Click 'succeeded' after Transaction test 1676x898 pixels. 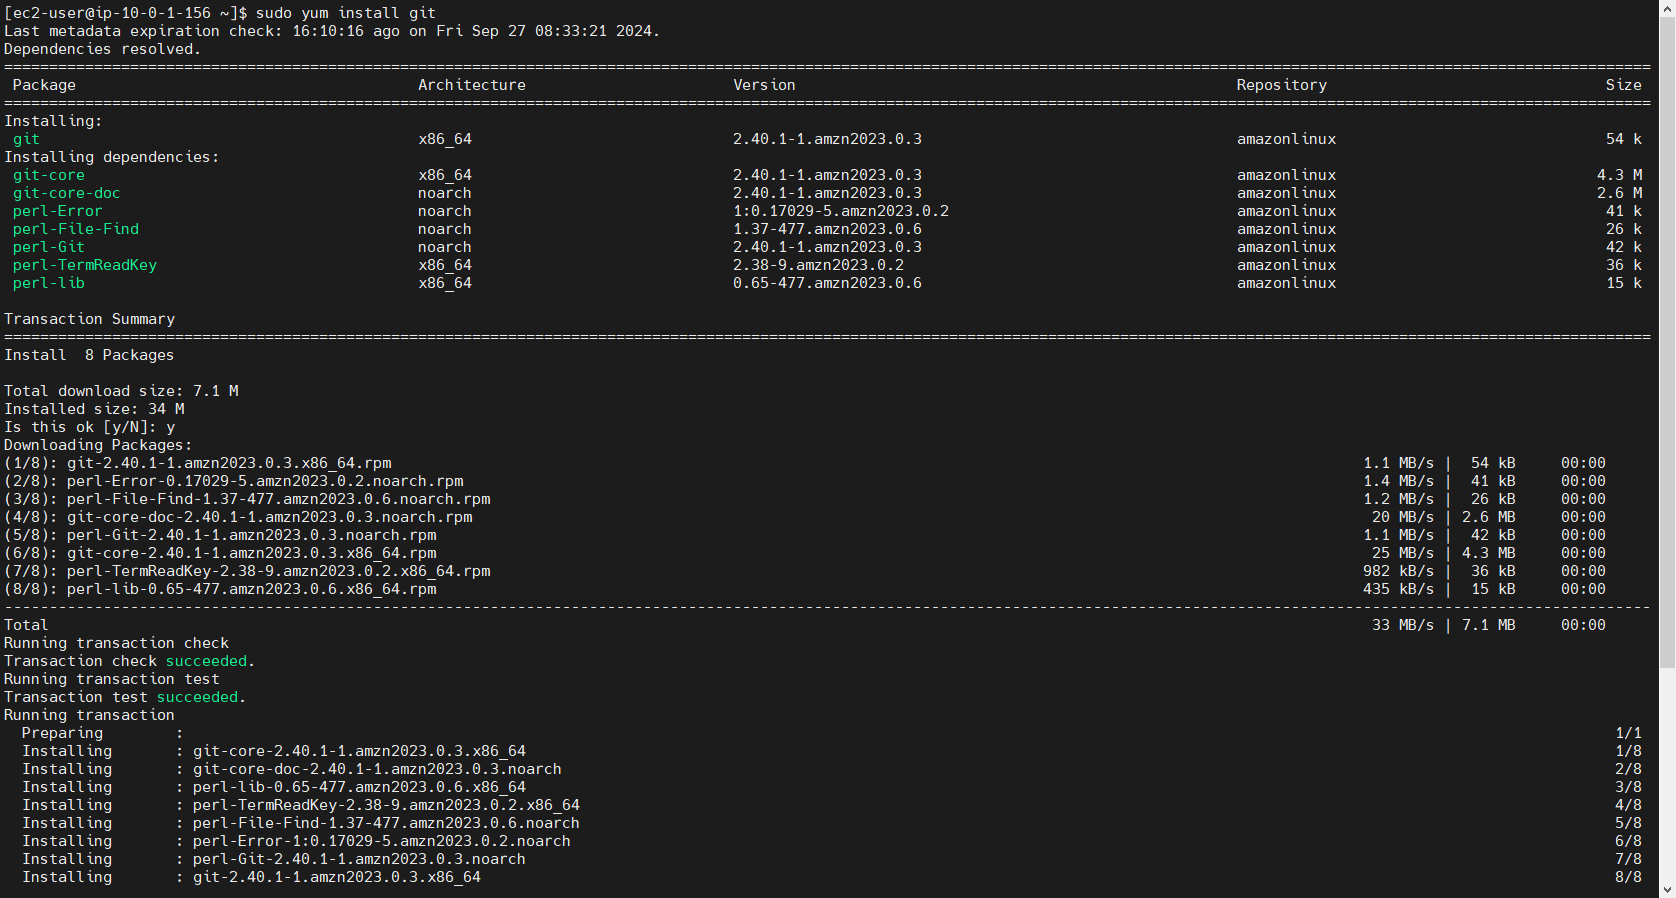[197, 697]
